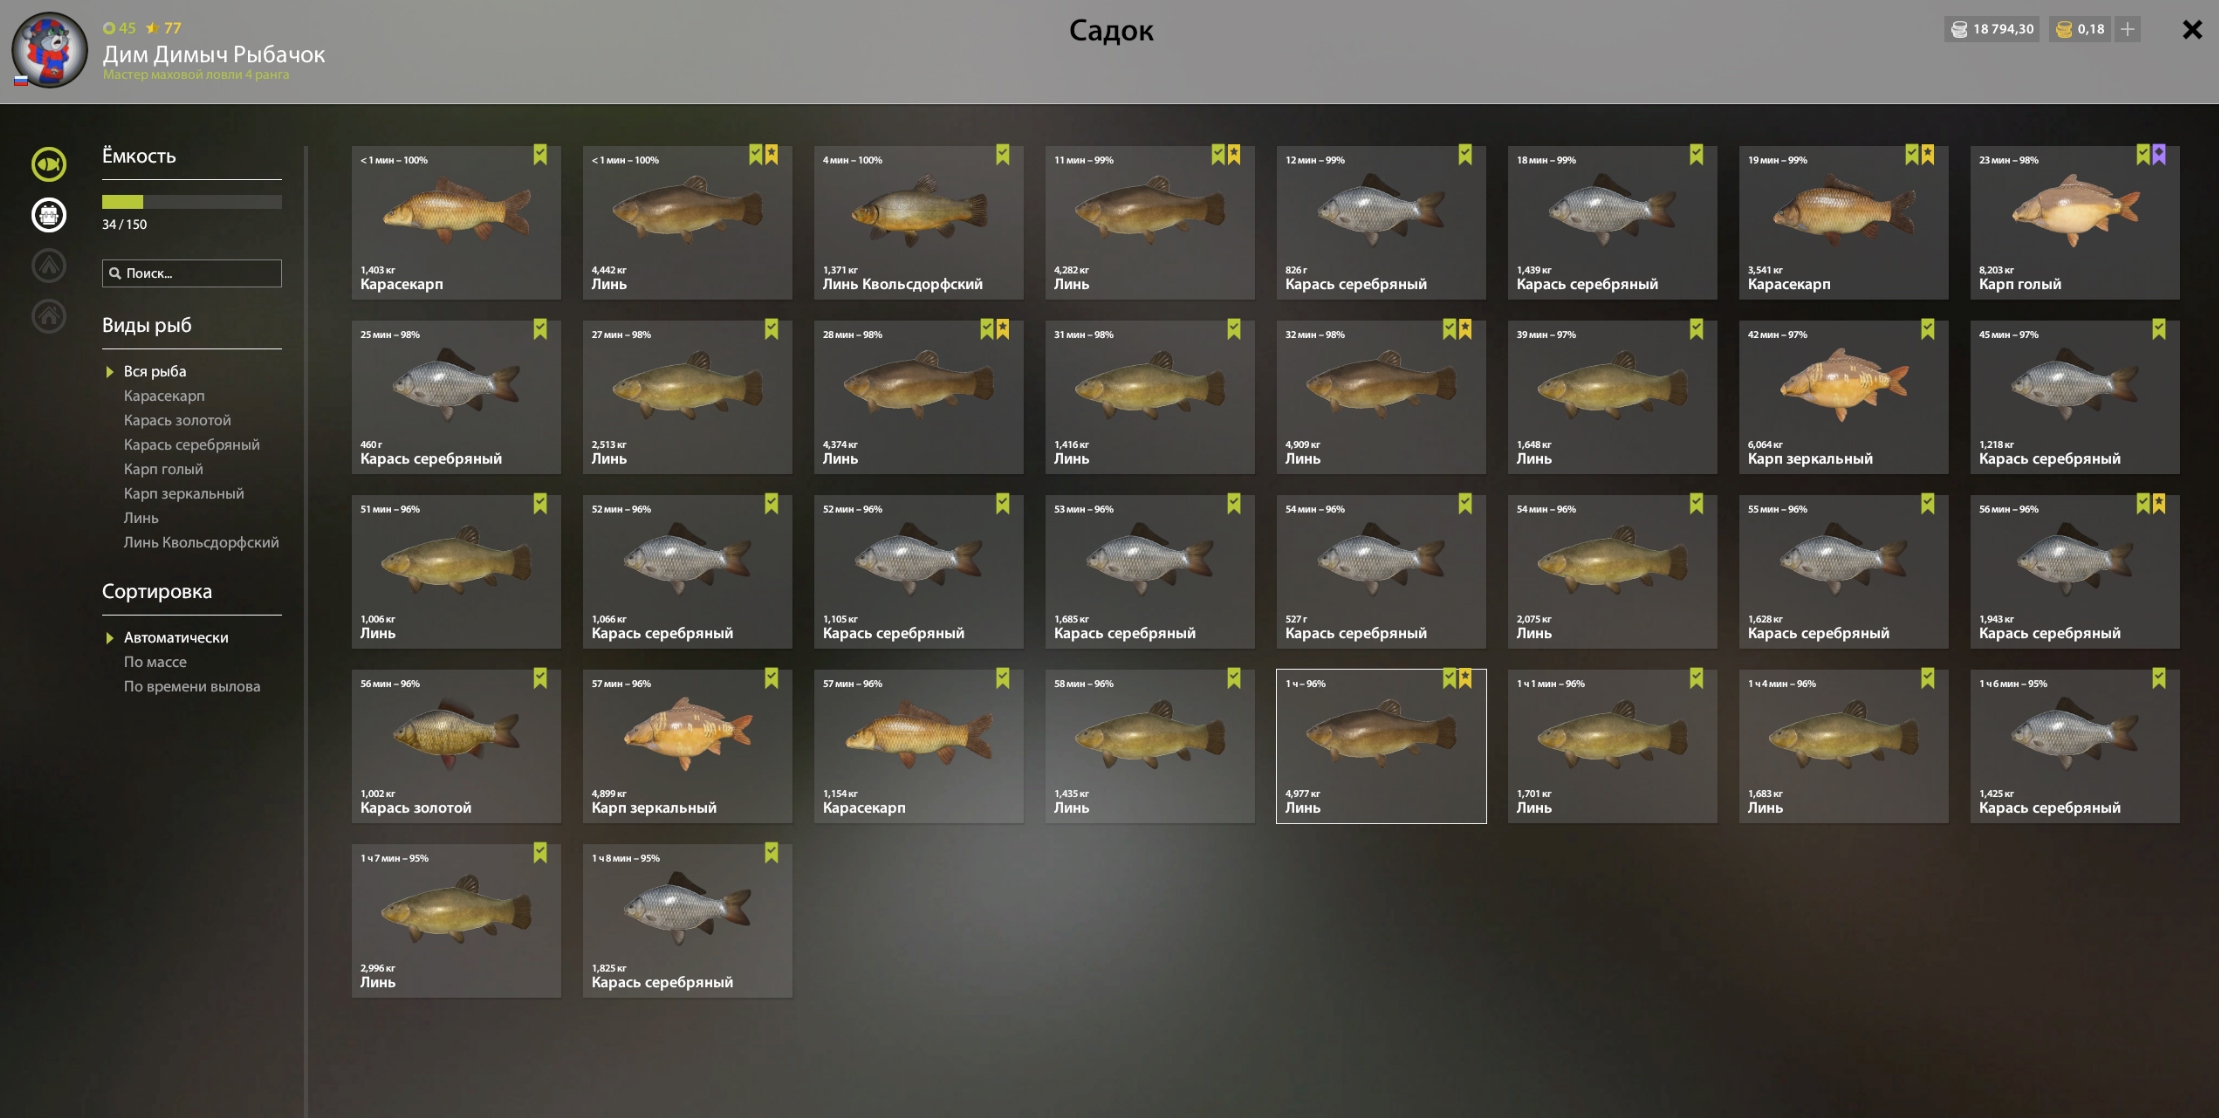Filter by Карп зеркальный species
Viewport: 2219px width, 1118px height.
point(184,494)
